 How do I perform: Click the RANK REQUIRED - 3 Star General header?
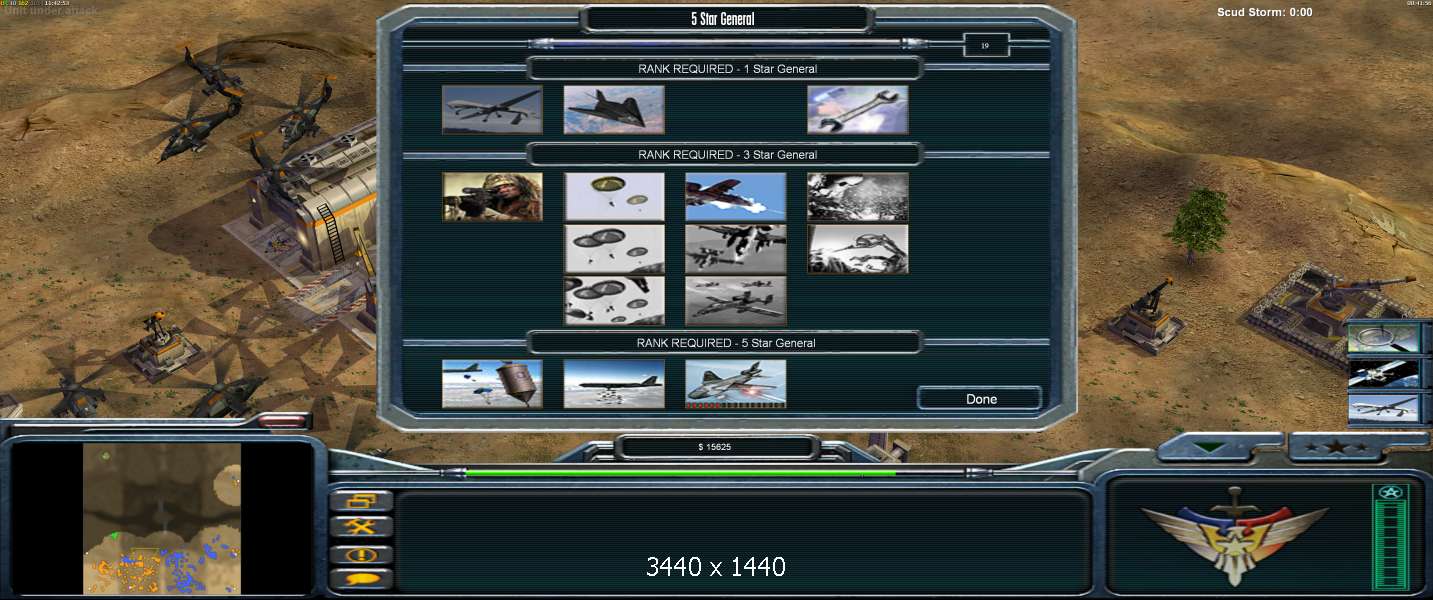click(727, 155)
